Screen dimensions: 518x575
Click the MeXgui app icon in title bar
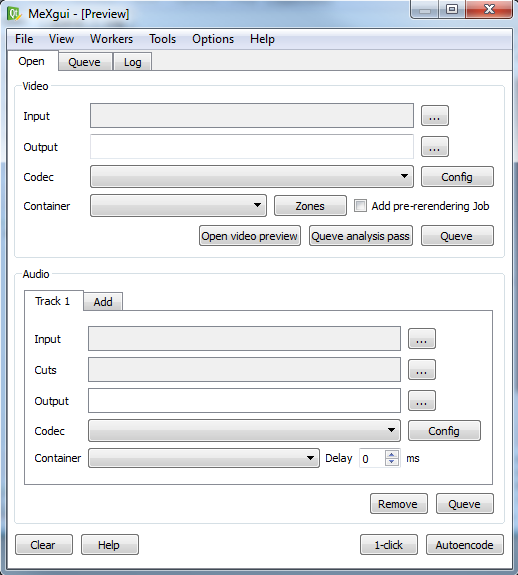point(14,14)
